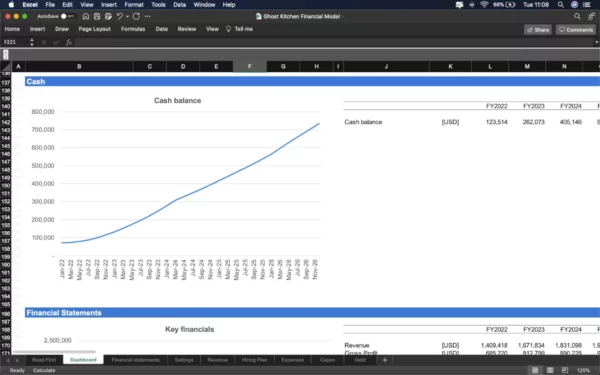600x375 pixels.
Task: Select column J header
Action: click(386, 67)
